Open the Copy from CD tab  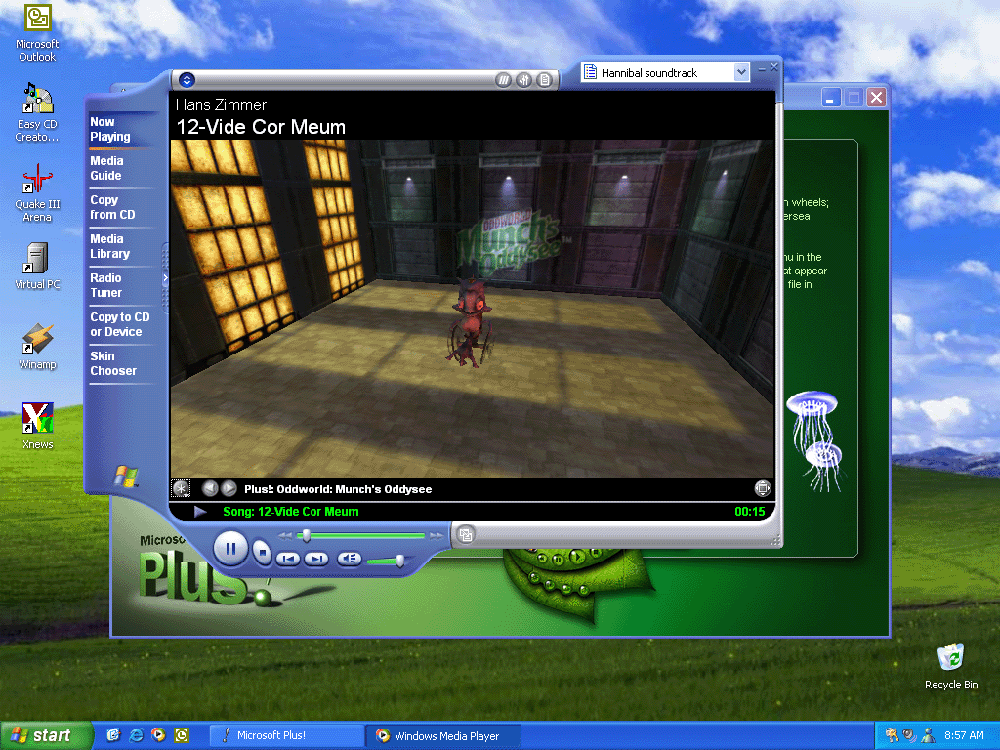(112, 207)
